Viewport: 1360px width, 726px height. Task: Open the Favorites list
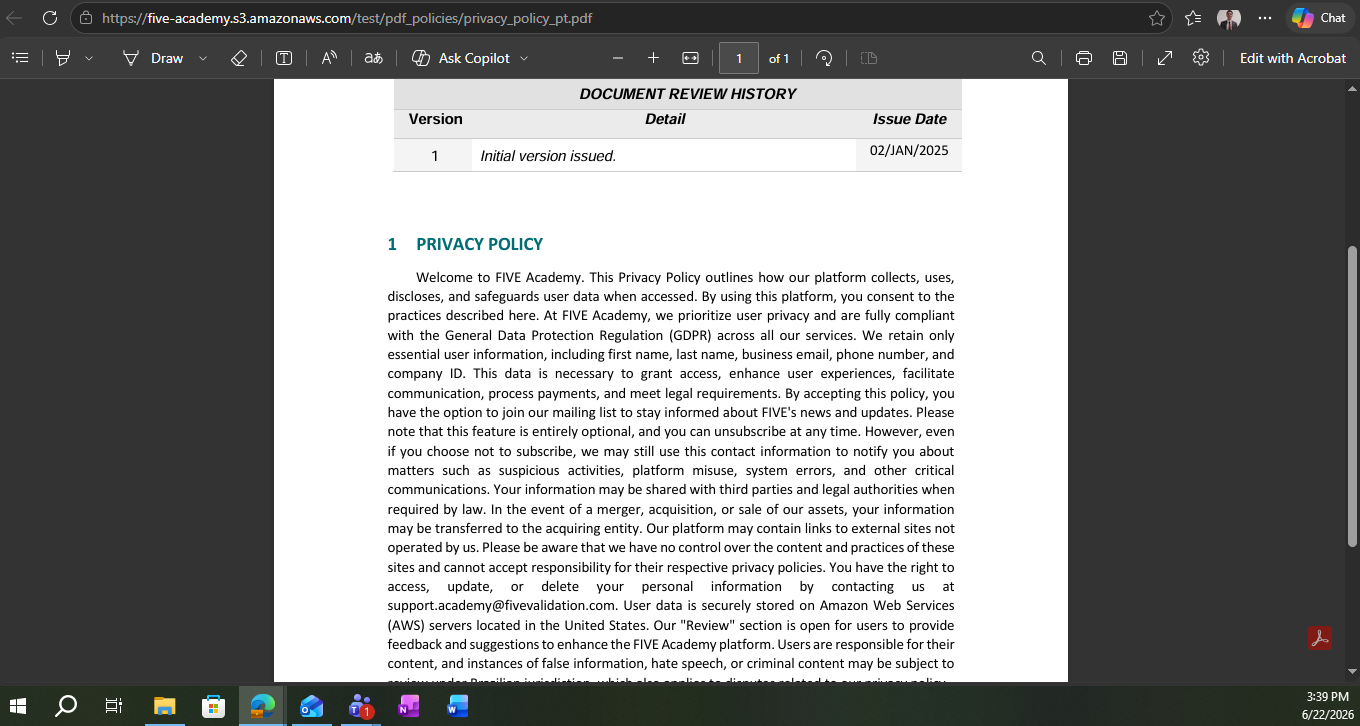[x=1193, y=17]
